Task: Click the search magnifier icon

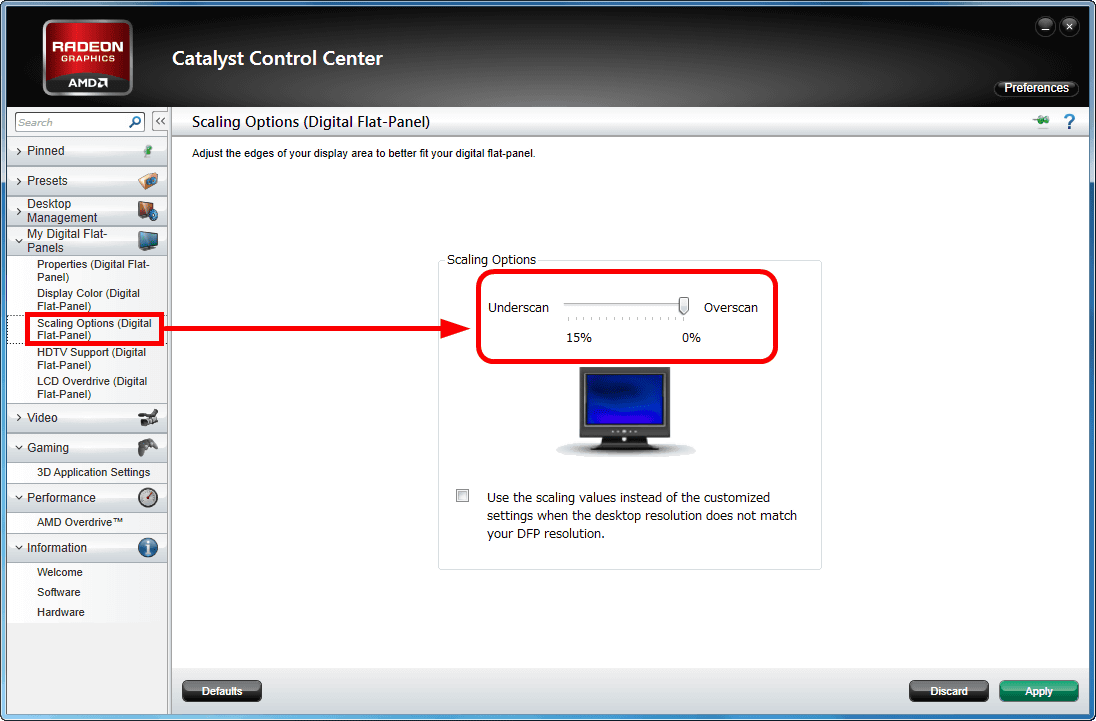Action: coord(135,122)
